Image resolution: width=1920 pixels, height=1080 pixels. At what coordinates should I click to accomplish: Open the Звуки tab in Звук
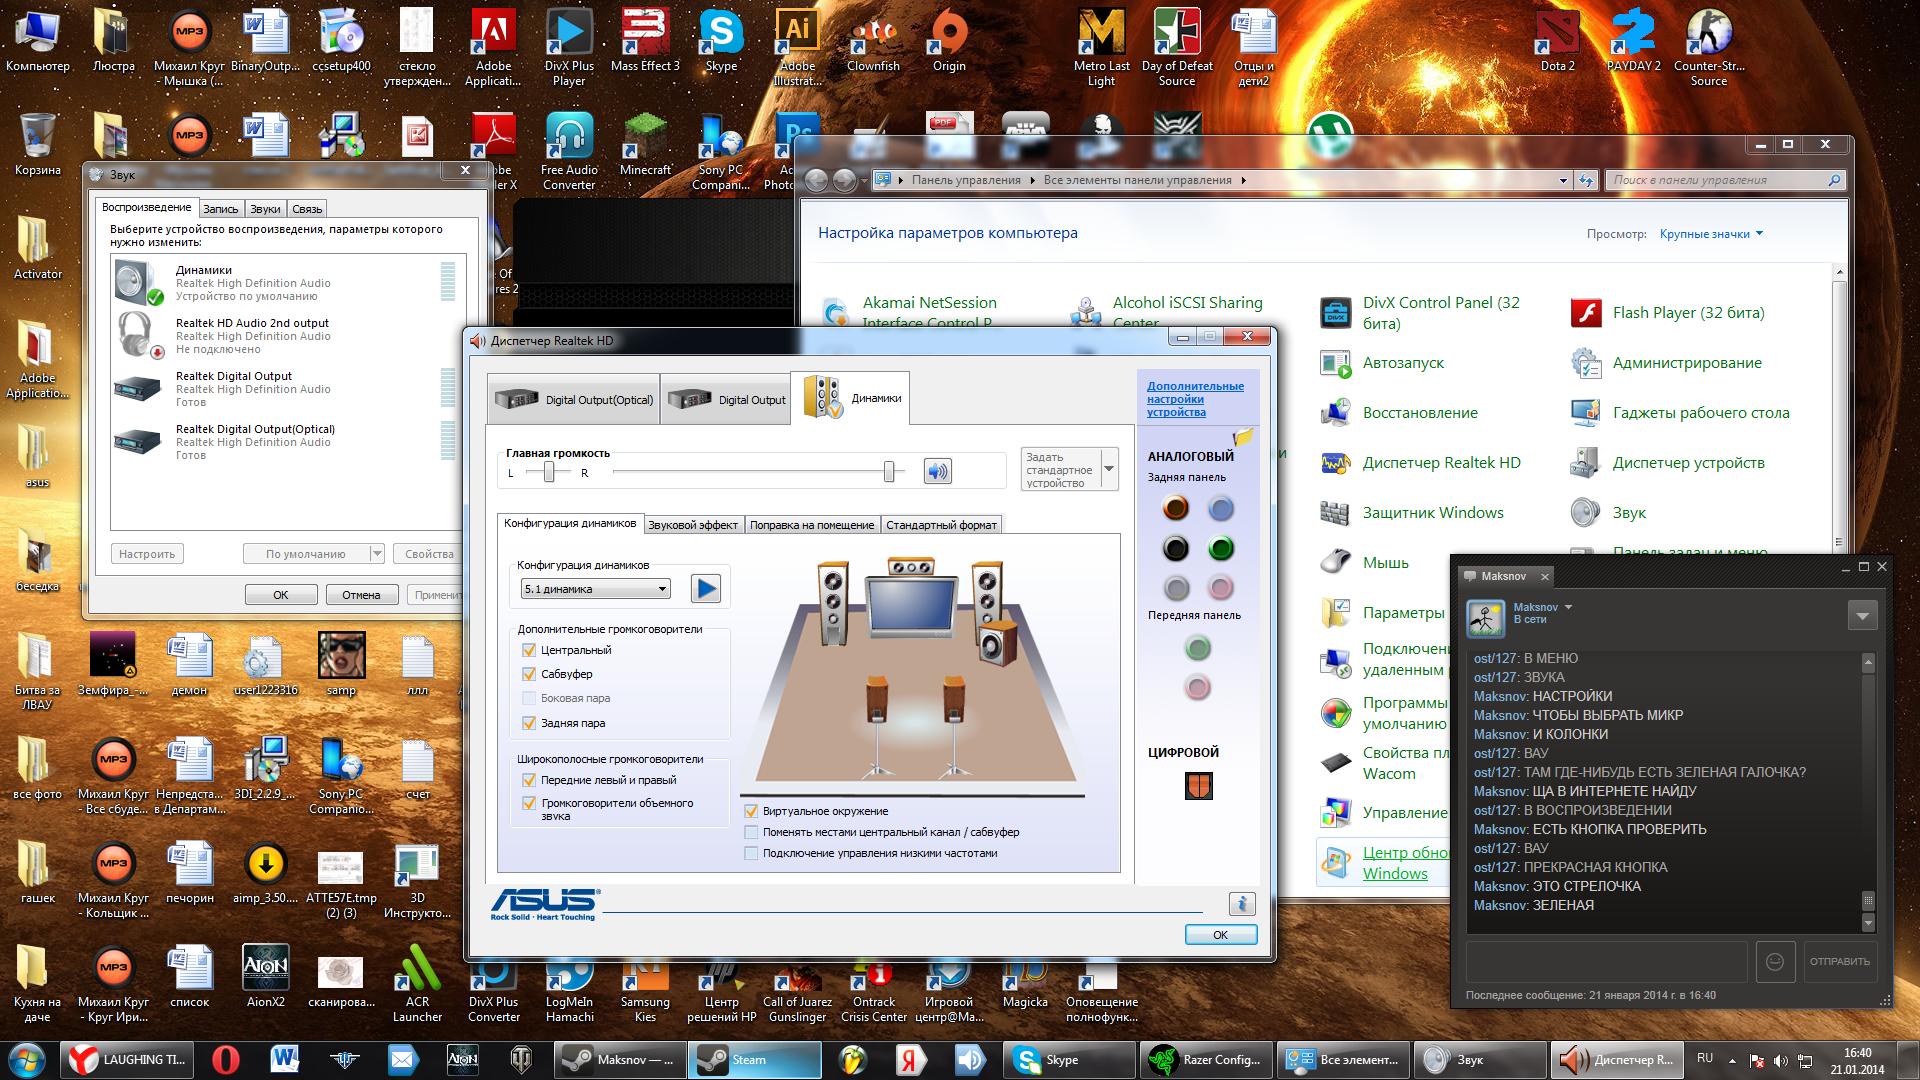pyautogui.click(x=265, y=209)
